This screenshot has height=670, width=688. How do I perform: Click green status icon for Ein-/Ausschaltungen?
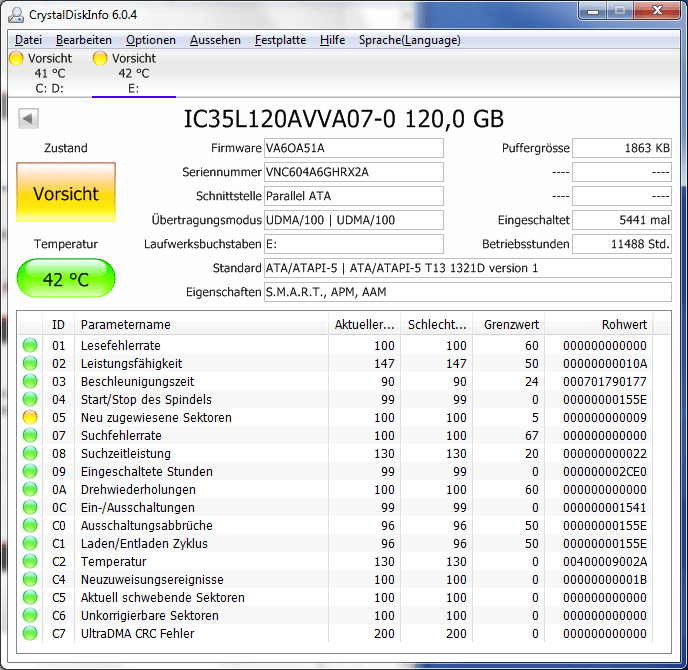pyautogui.click(x=30, y=507)
